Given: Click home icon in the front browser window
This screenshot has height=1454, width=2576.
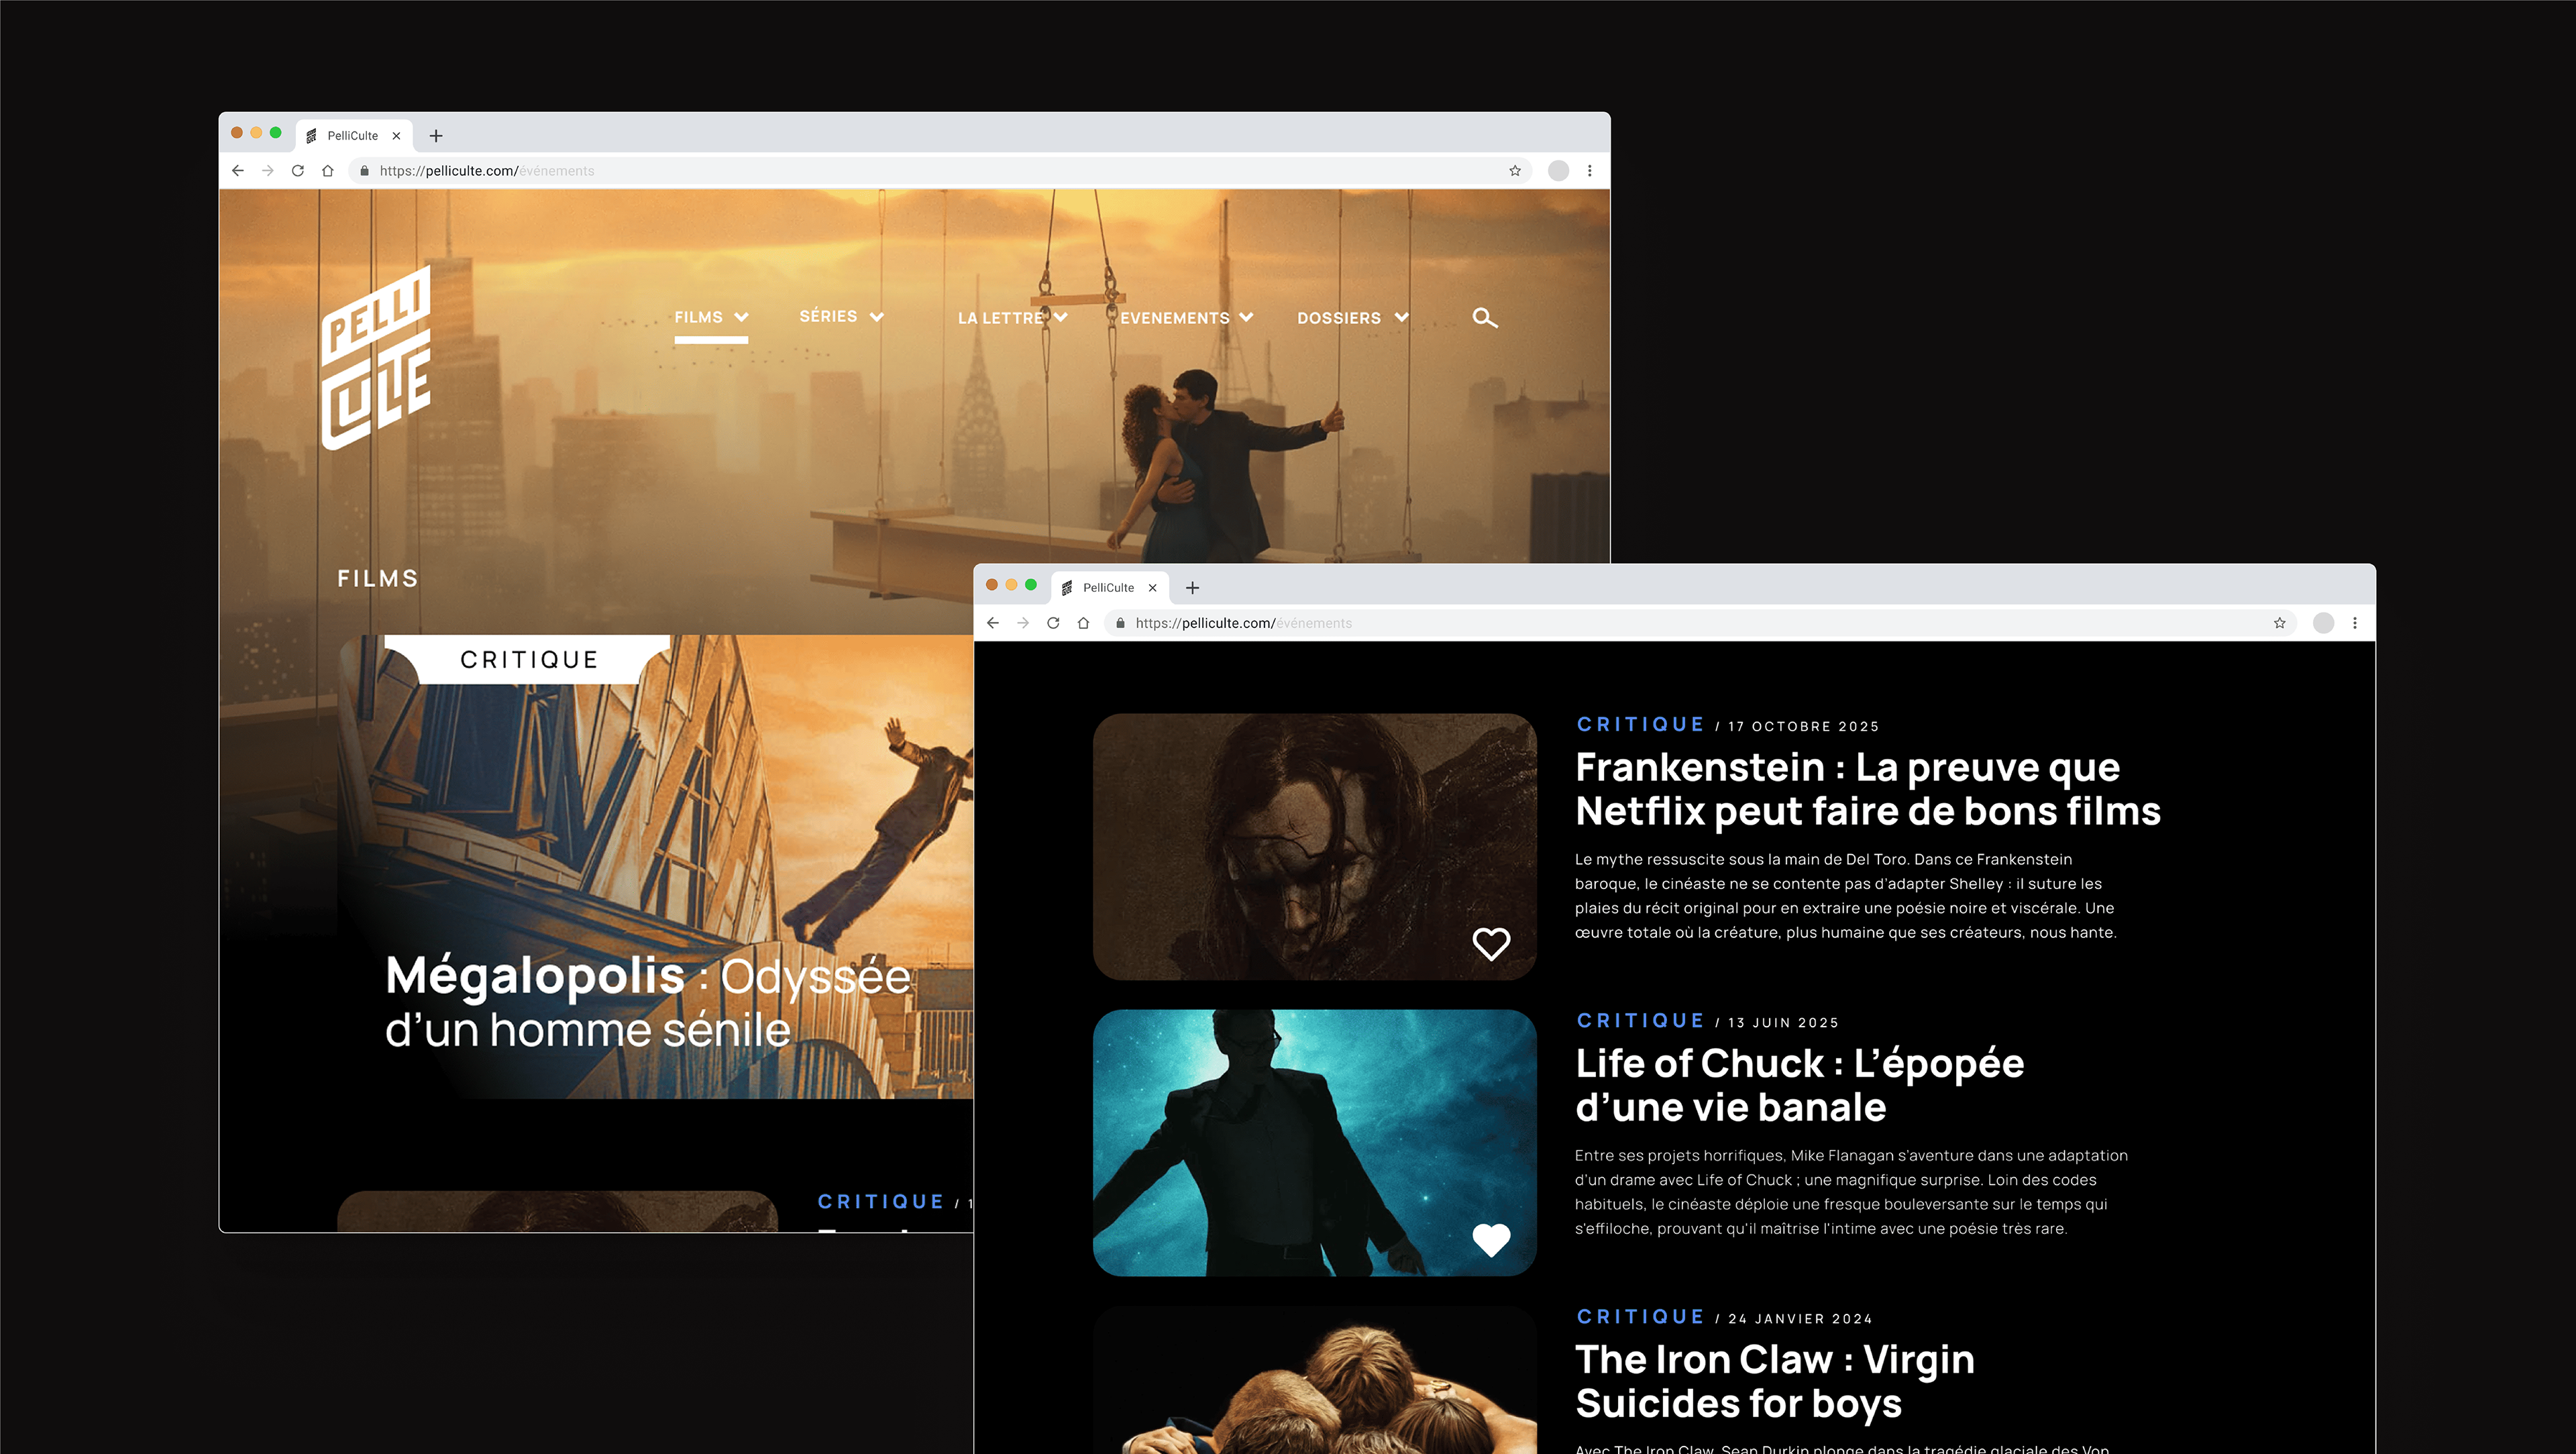Looking at the screenshot, I should [x=1083, y=623].
